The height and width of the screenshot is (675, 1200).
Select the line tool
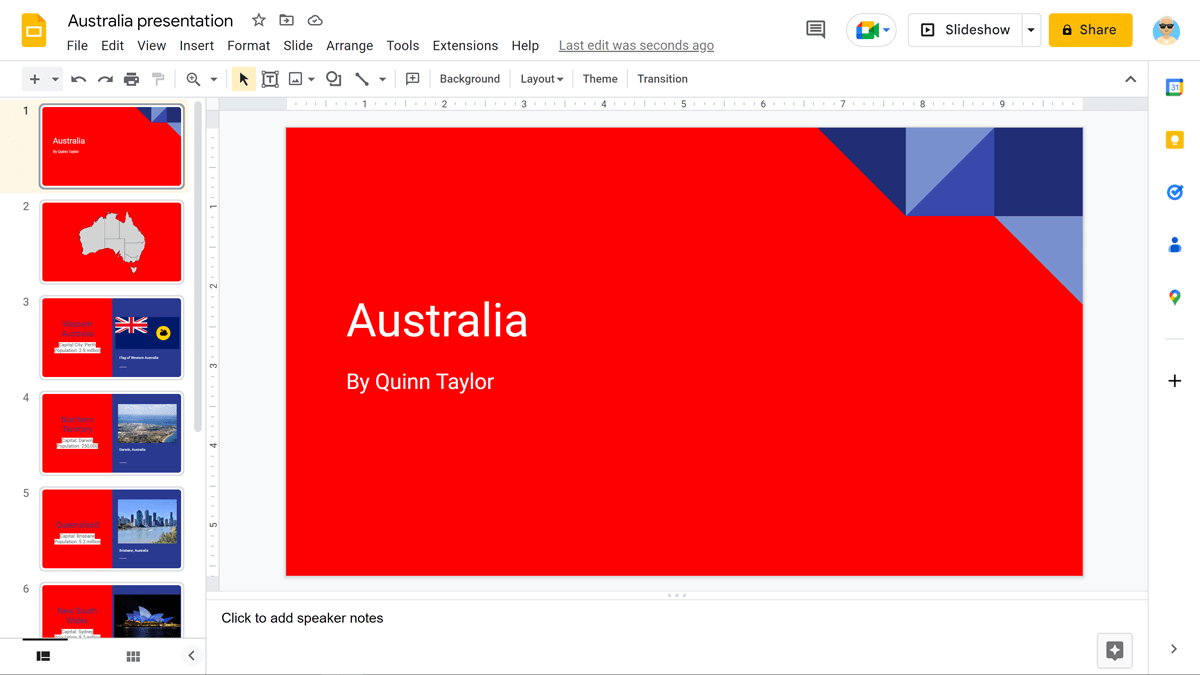pyautogui.click(x=361, y=78)
